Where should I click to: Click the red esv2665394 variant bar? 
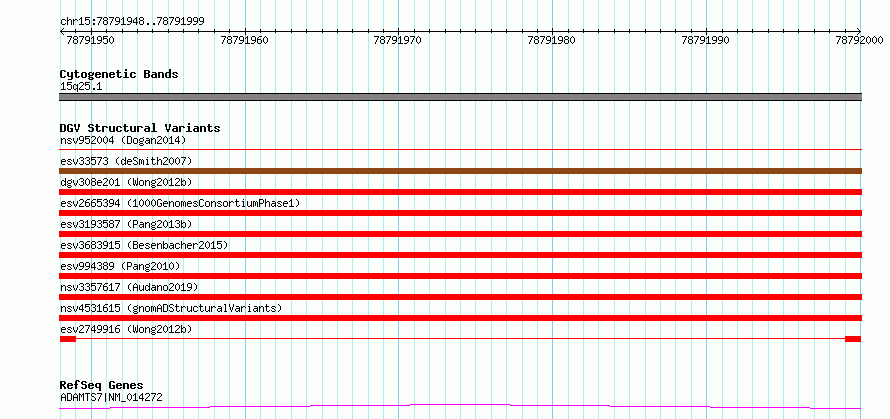click(x=460, y=213)
